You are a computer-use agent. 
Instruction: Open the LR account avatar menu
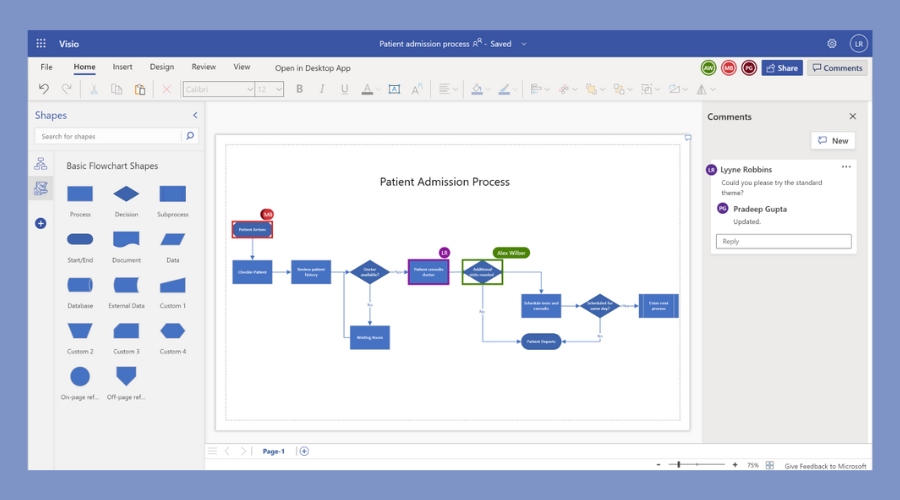[859, 44]
